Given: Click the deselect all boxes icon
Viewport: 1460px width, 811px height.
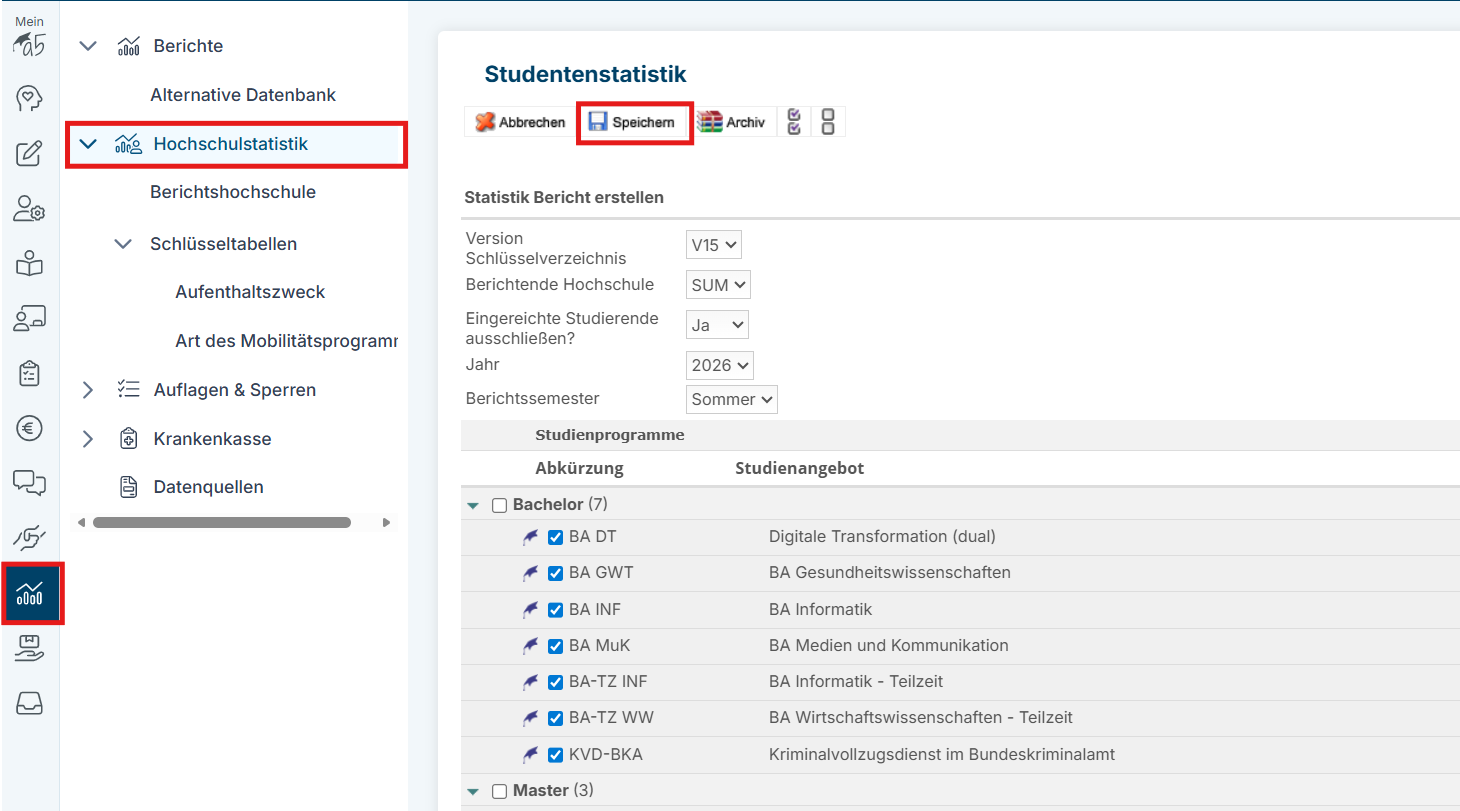Looking at the screenshot, I should [x=827, y=122].
